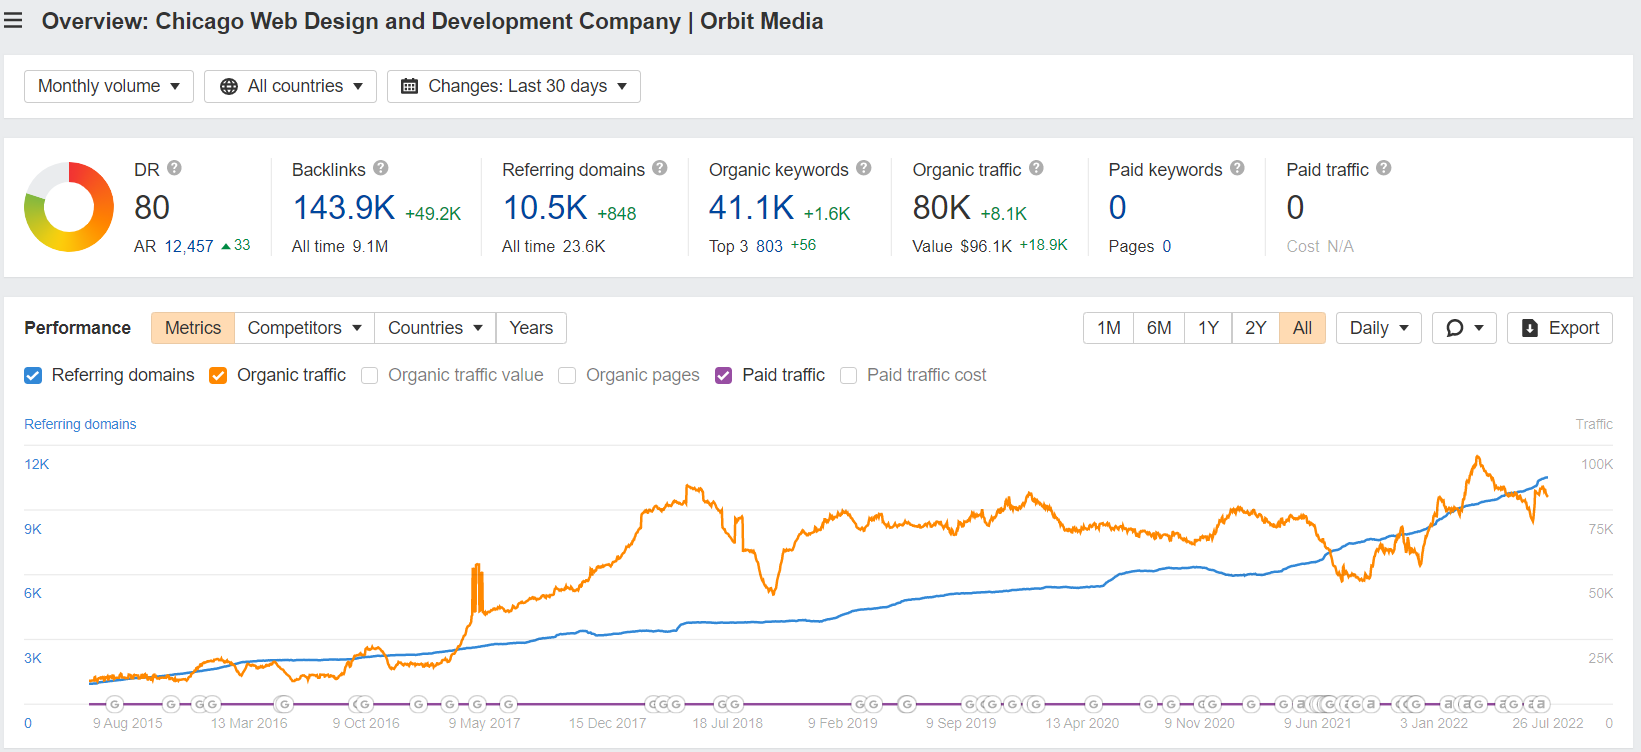
Task: Toggle Organic traffic checkbox
Action: [218, 375]
